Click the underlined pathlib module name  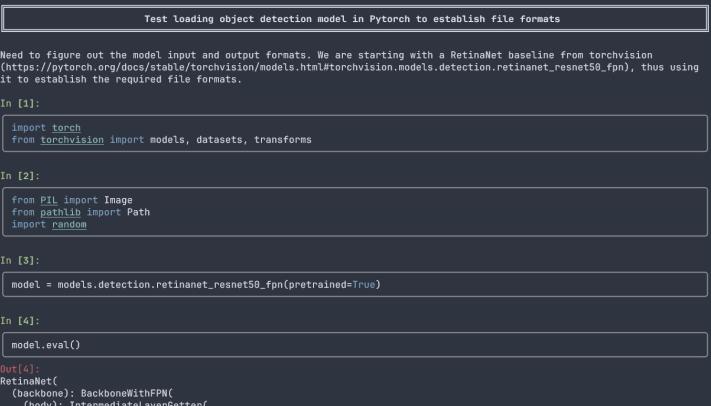pos(60,212)
